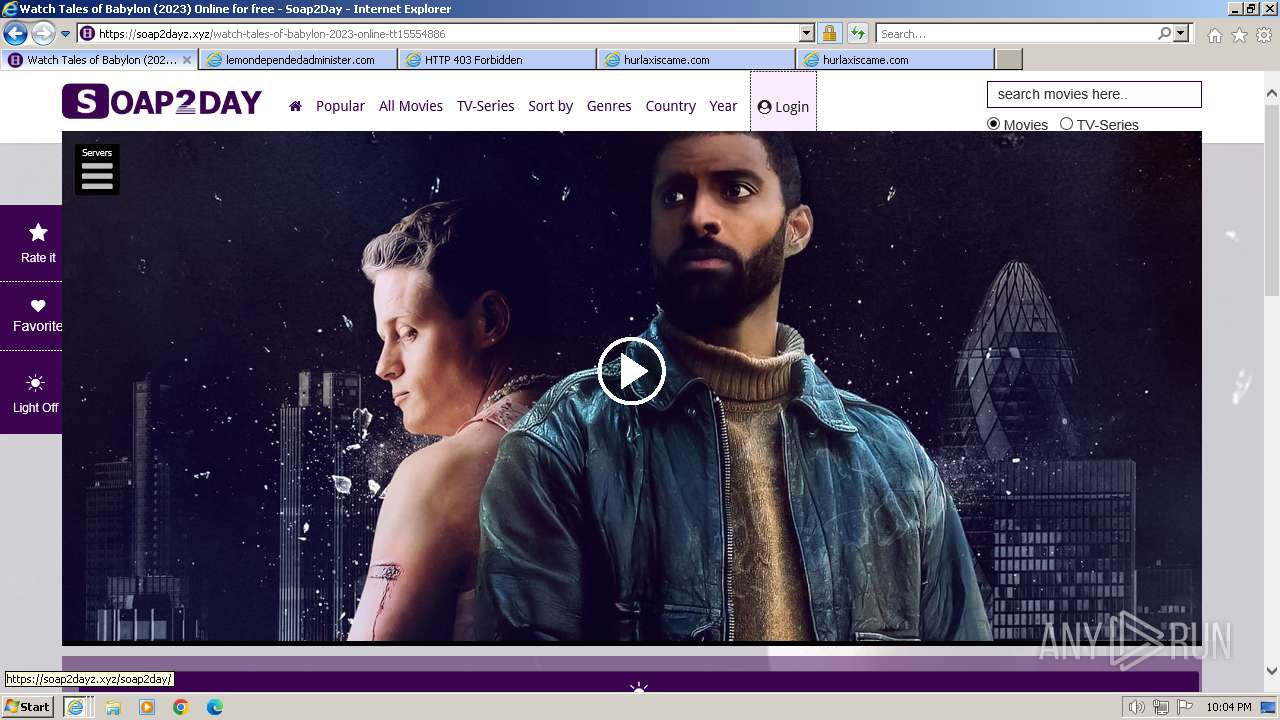Screen dimensions: 1280x720
Task: Open IE Favorites star icon
Action: click(x=1239, y=35)
